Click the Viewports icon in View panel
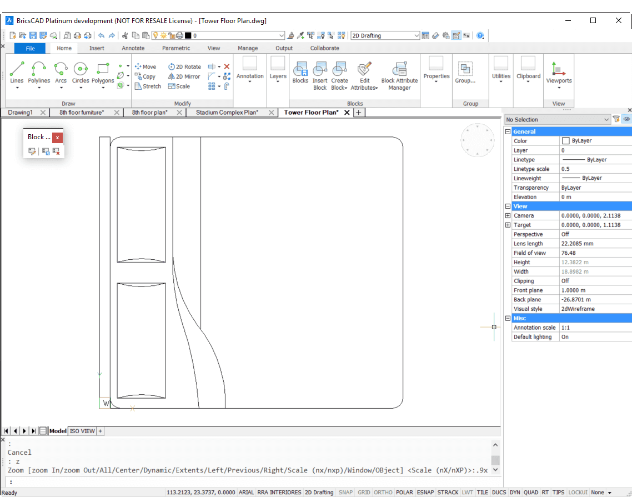 click(559, 69)
